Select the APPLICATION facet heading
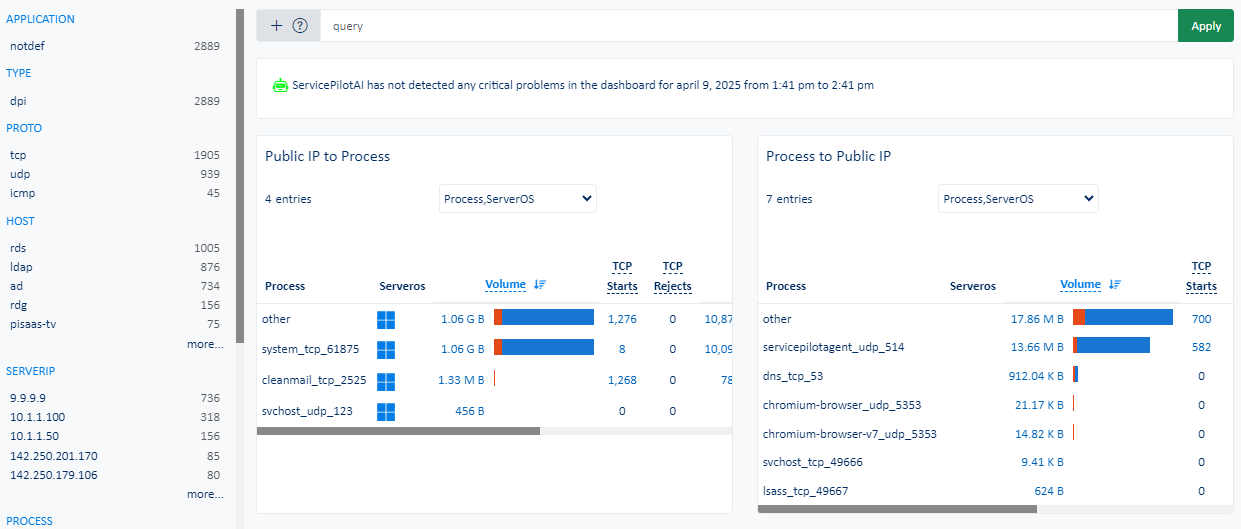This screenshot has height=529, width=1241. pyautogui.click(x=40, y=19)
